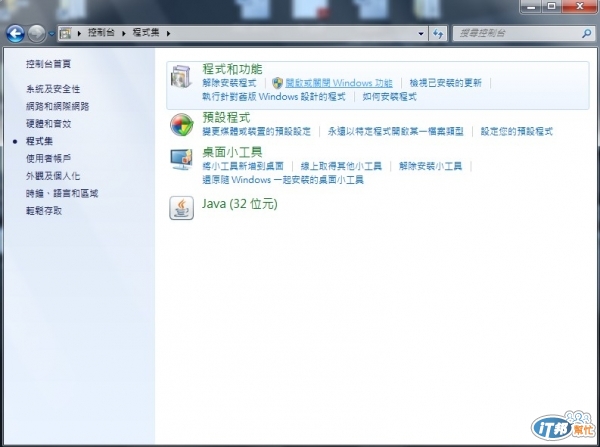Click 變更媒體或裝置的預設設定 link
The image size is (600, 447).
[x=256, y=132]
